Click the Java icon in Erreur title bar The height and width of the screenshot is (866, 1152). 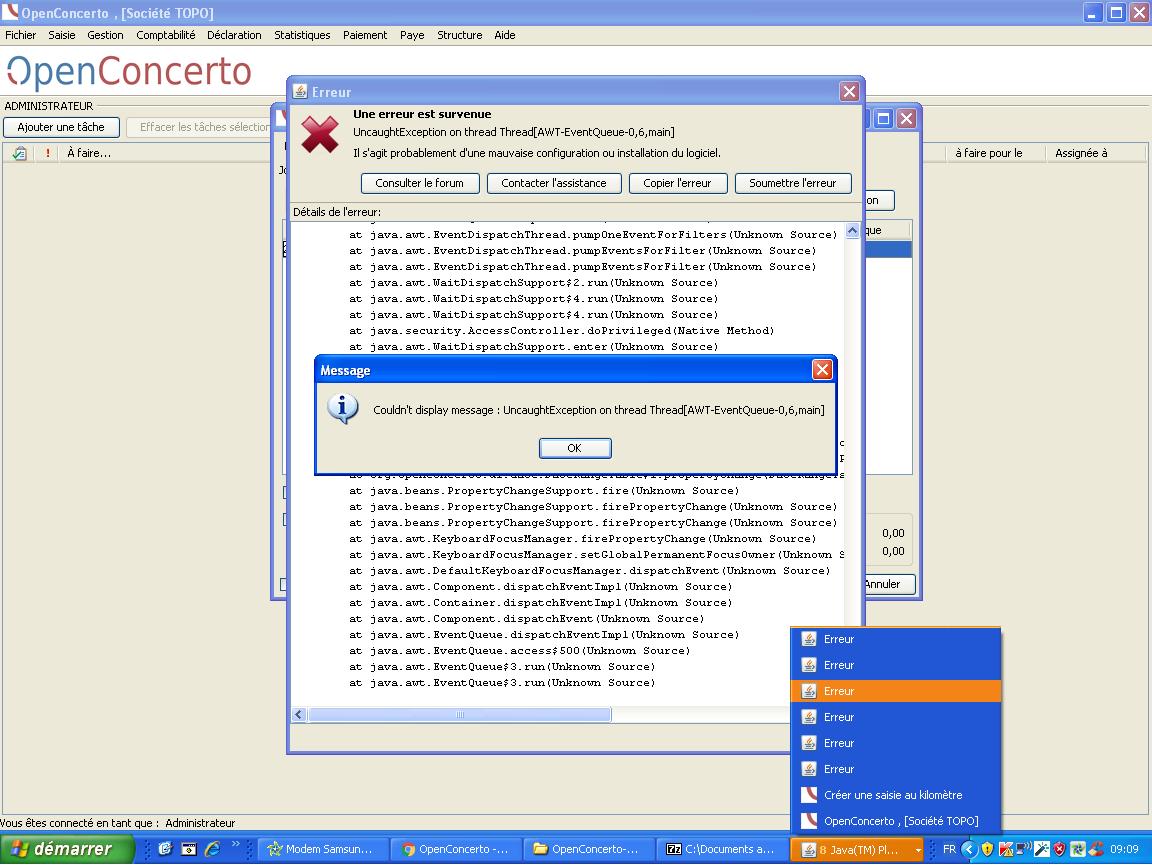300,91
